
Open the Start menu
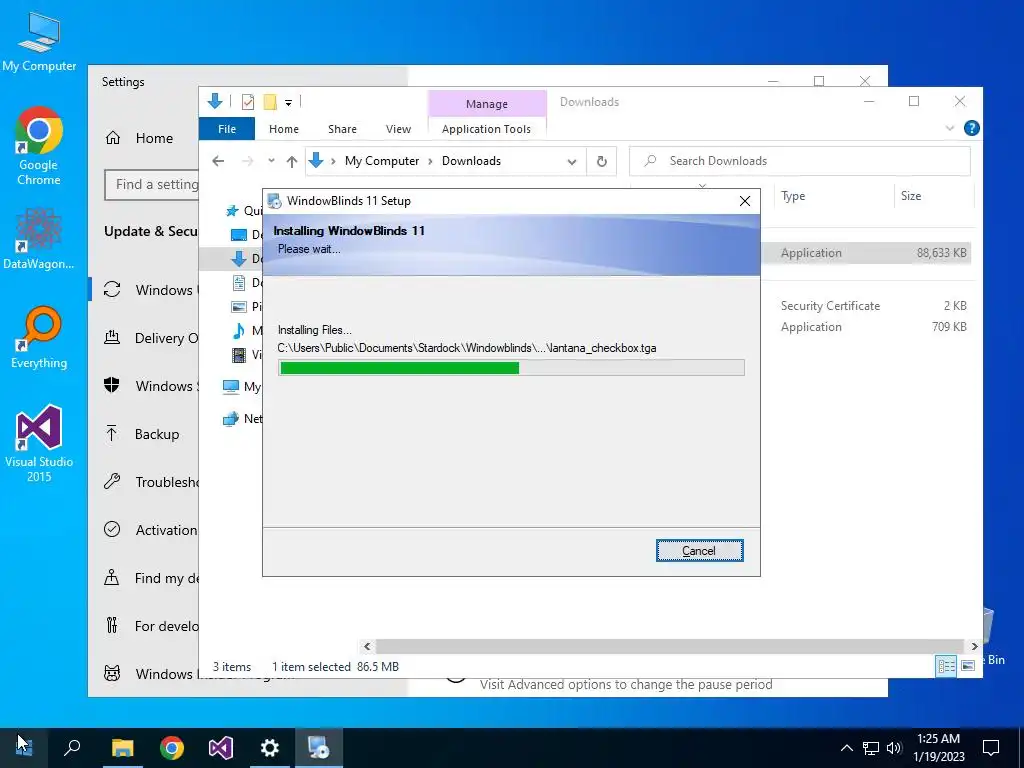coord(24,748)
